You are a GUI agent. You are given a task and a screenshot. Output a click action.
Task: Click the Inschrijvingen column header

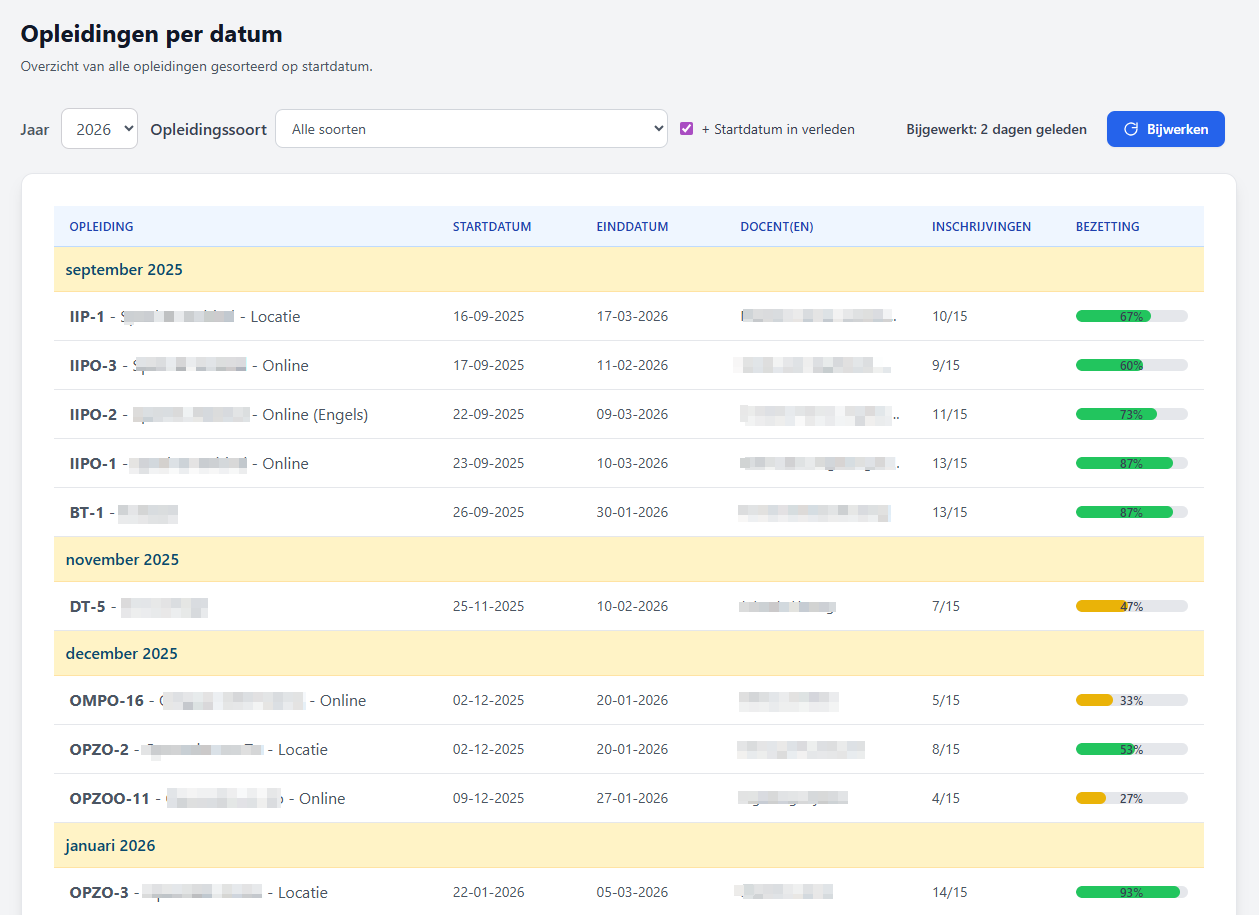(981, 227)
